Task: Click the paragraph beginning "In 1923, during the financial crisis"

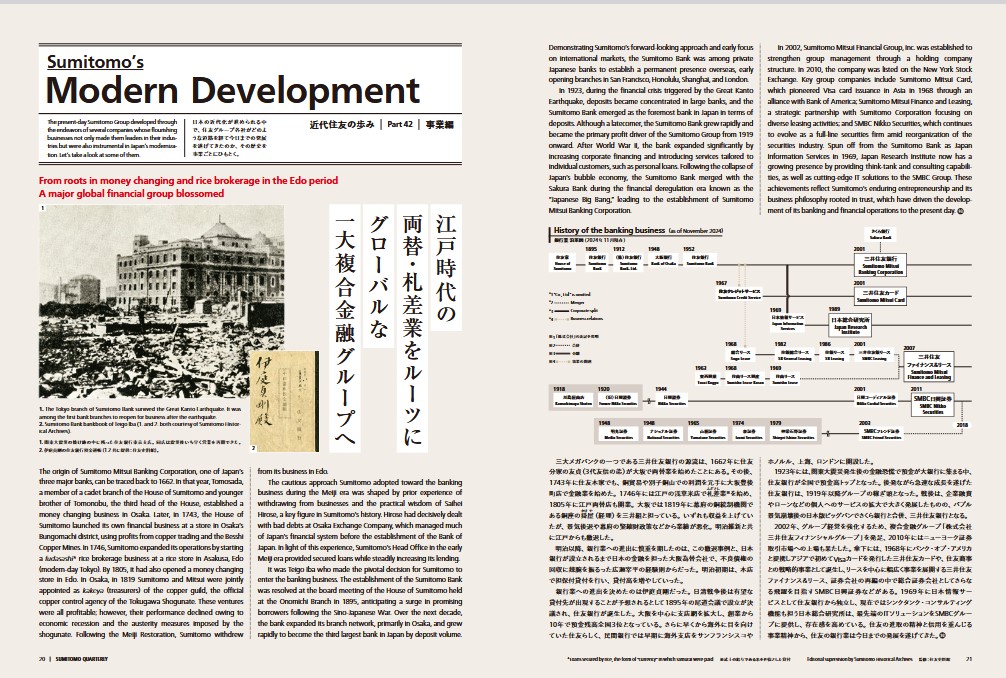Action: (651, 150)
